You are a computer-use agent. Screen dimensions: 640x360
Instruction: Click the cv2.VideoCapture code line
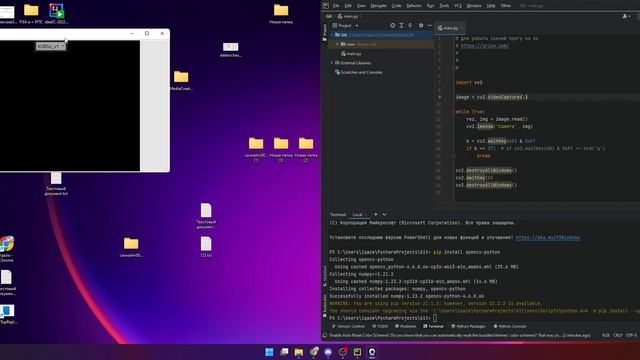tap(491, 97)
